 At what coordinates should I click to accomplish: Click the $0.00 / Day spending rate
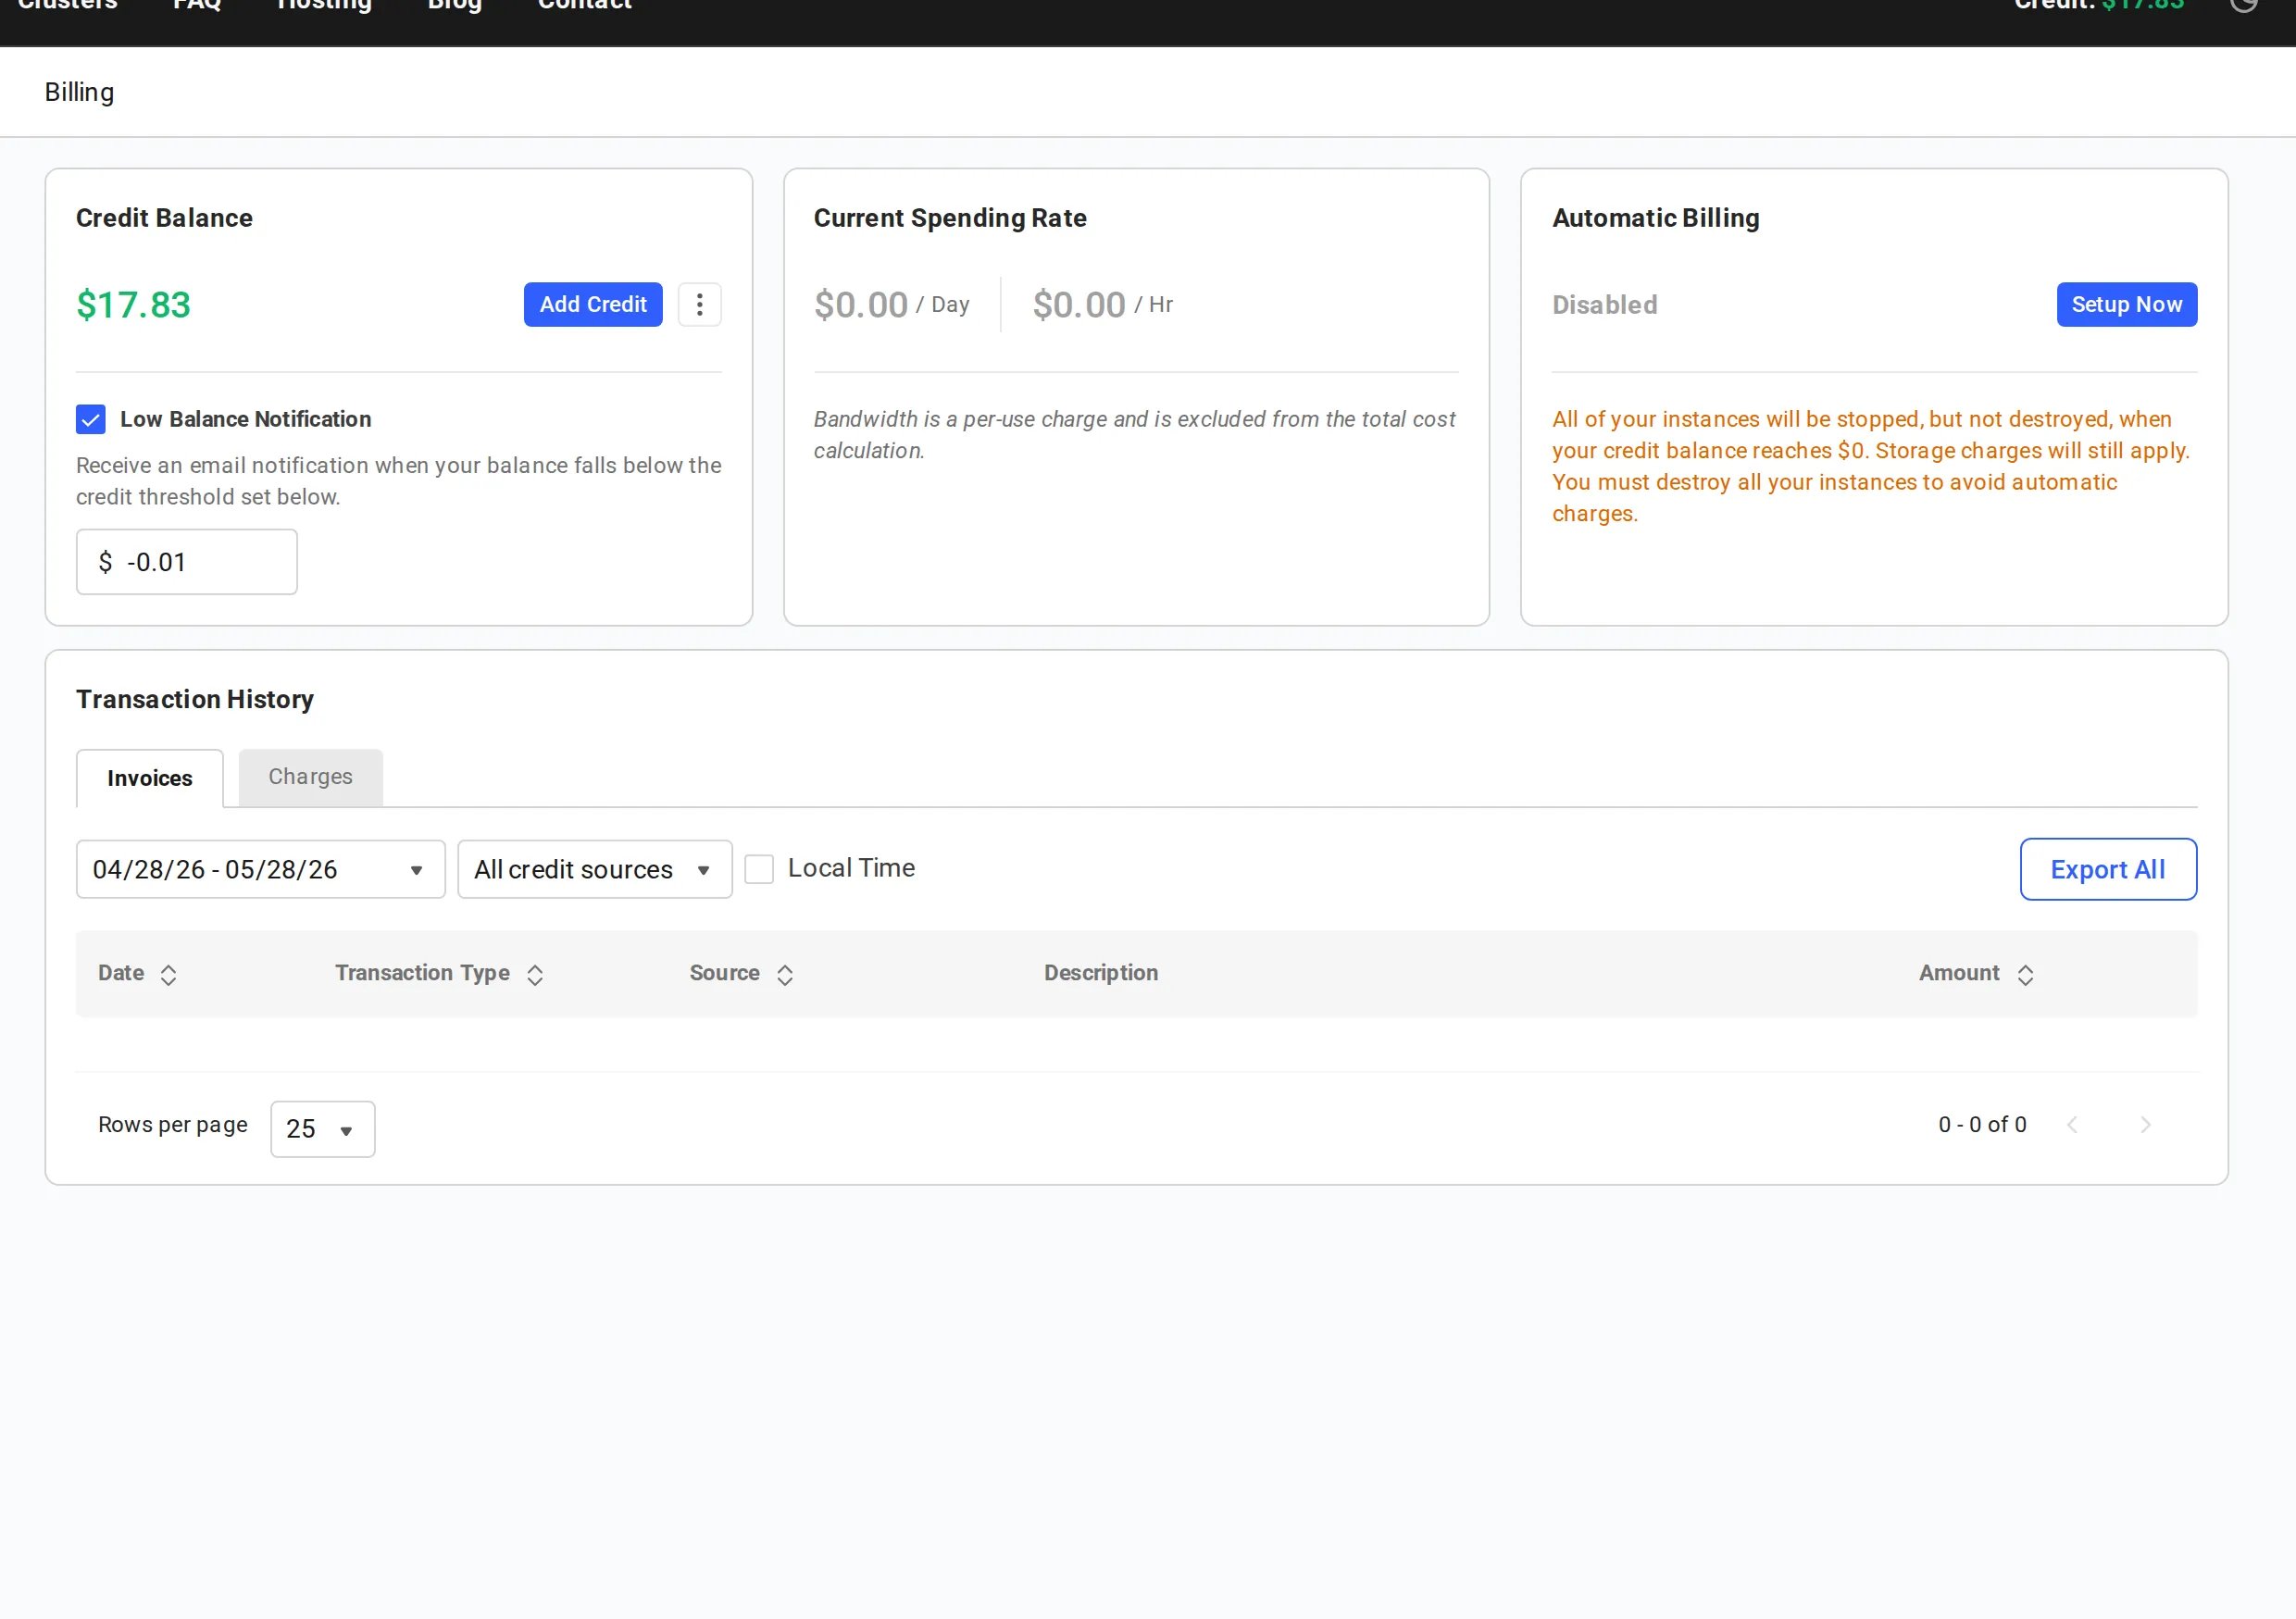pyautogui.click(x=892, y=305)
